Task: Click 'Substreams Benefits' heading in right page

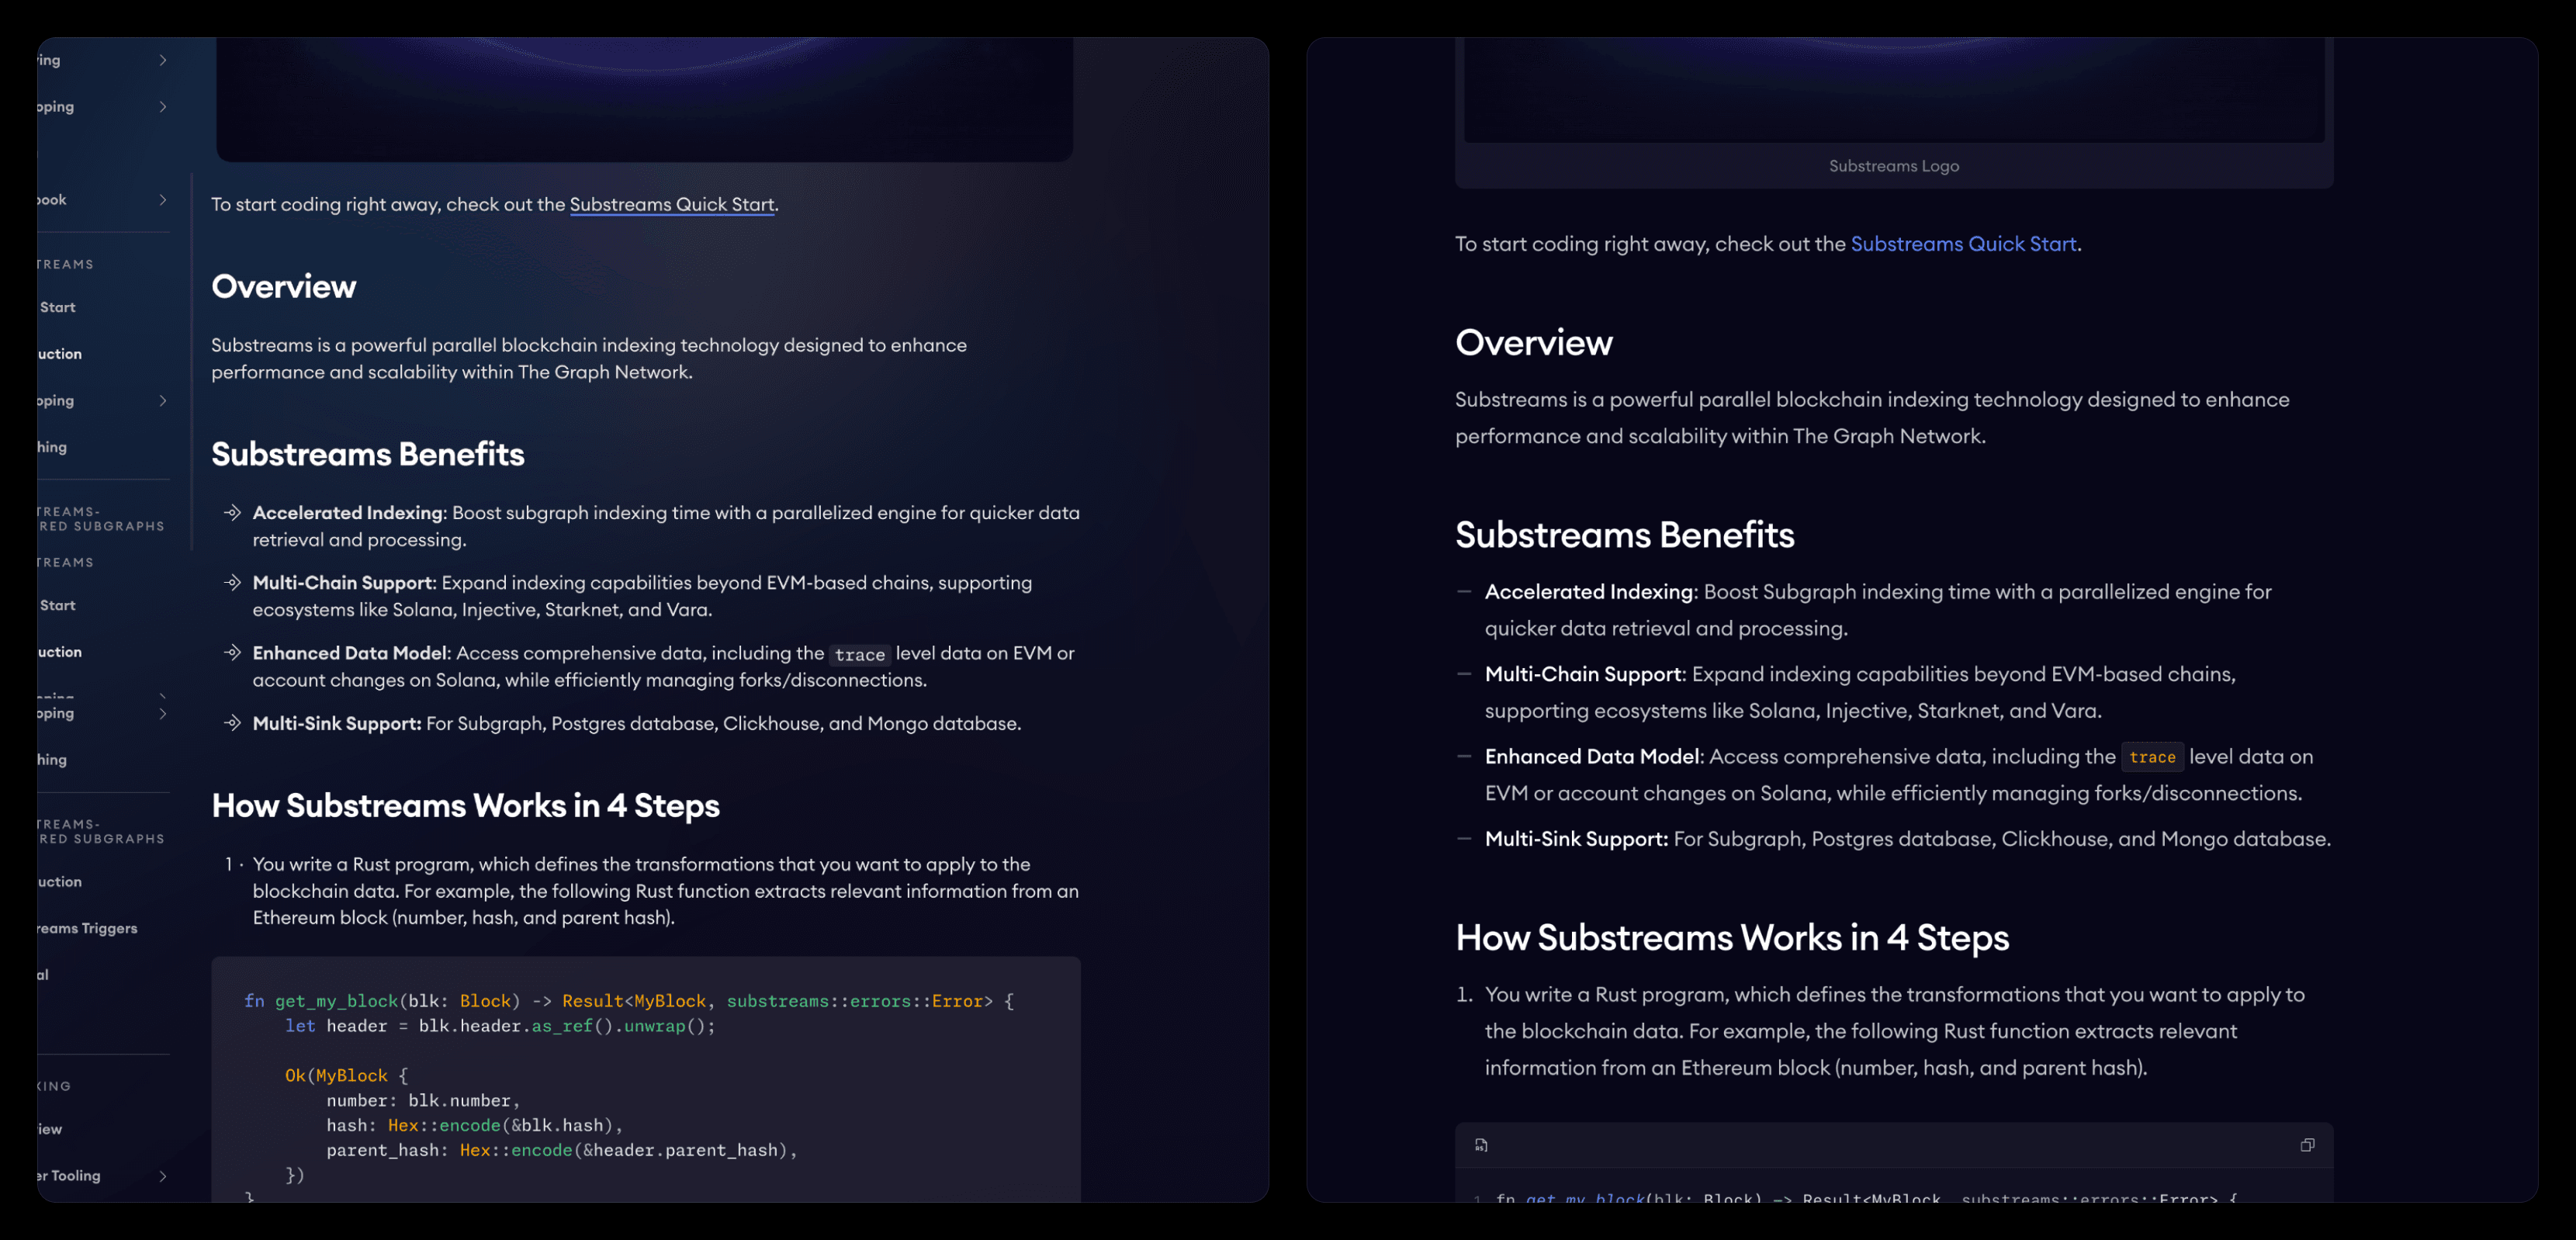Action: 1624,535
